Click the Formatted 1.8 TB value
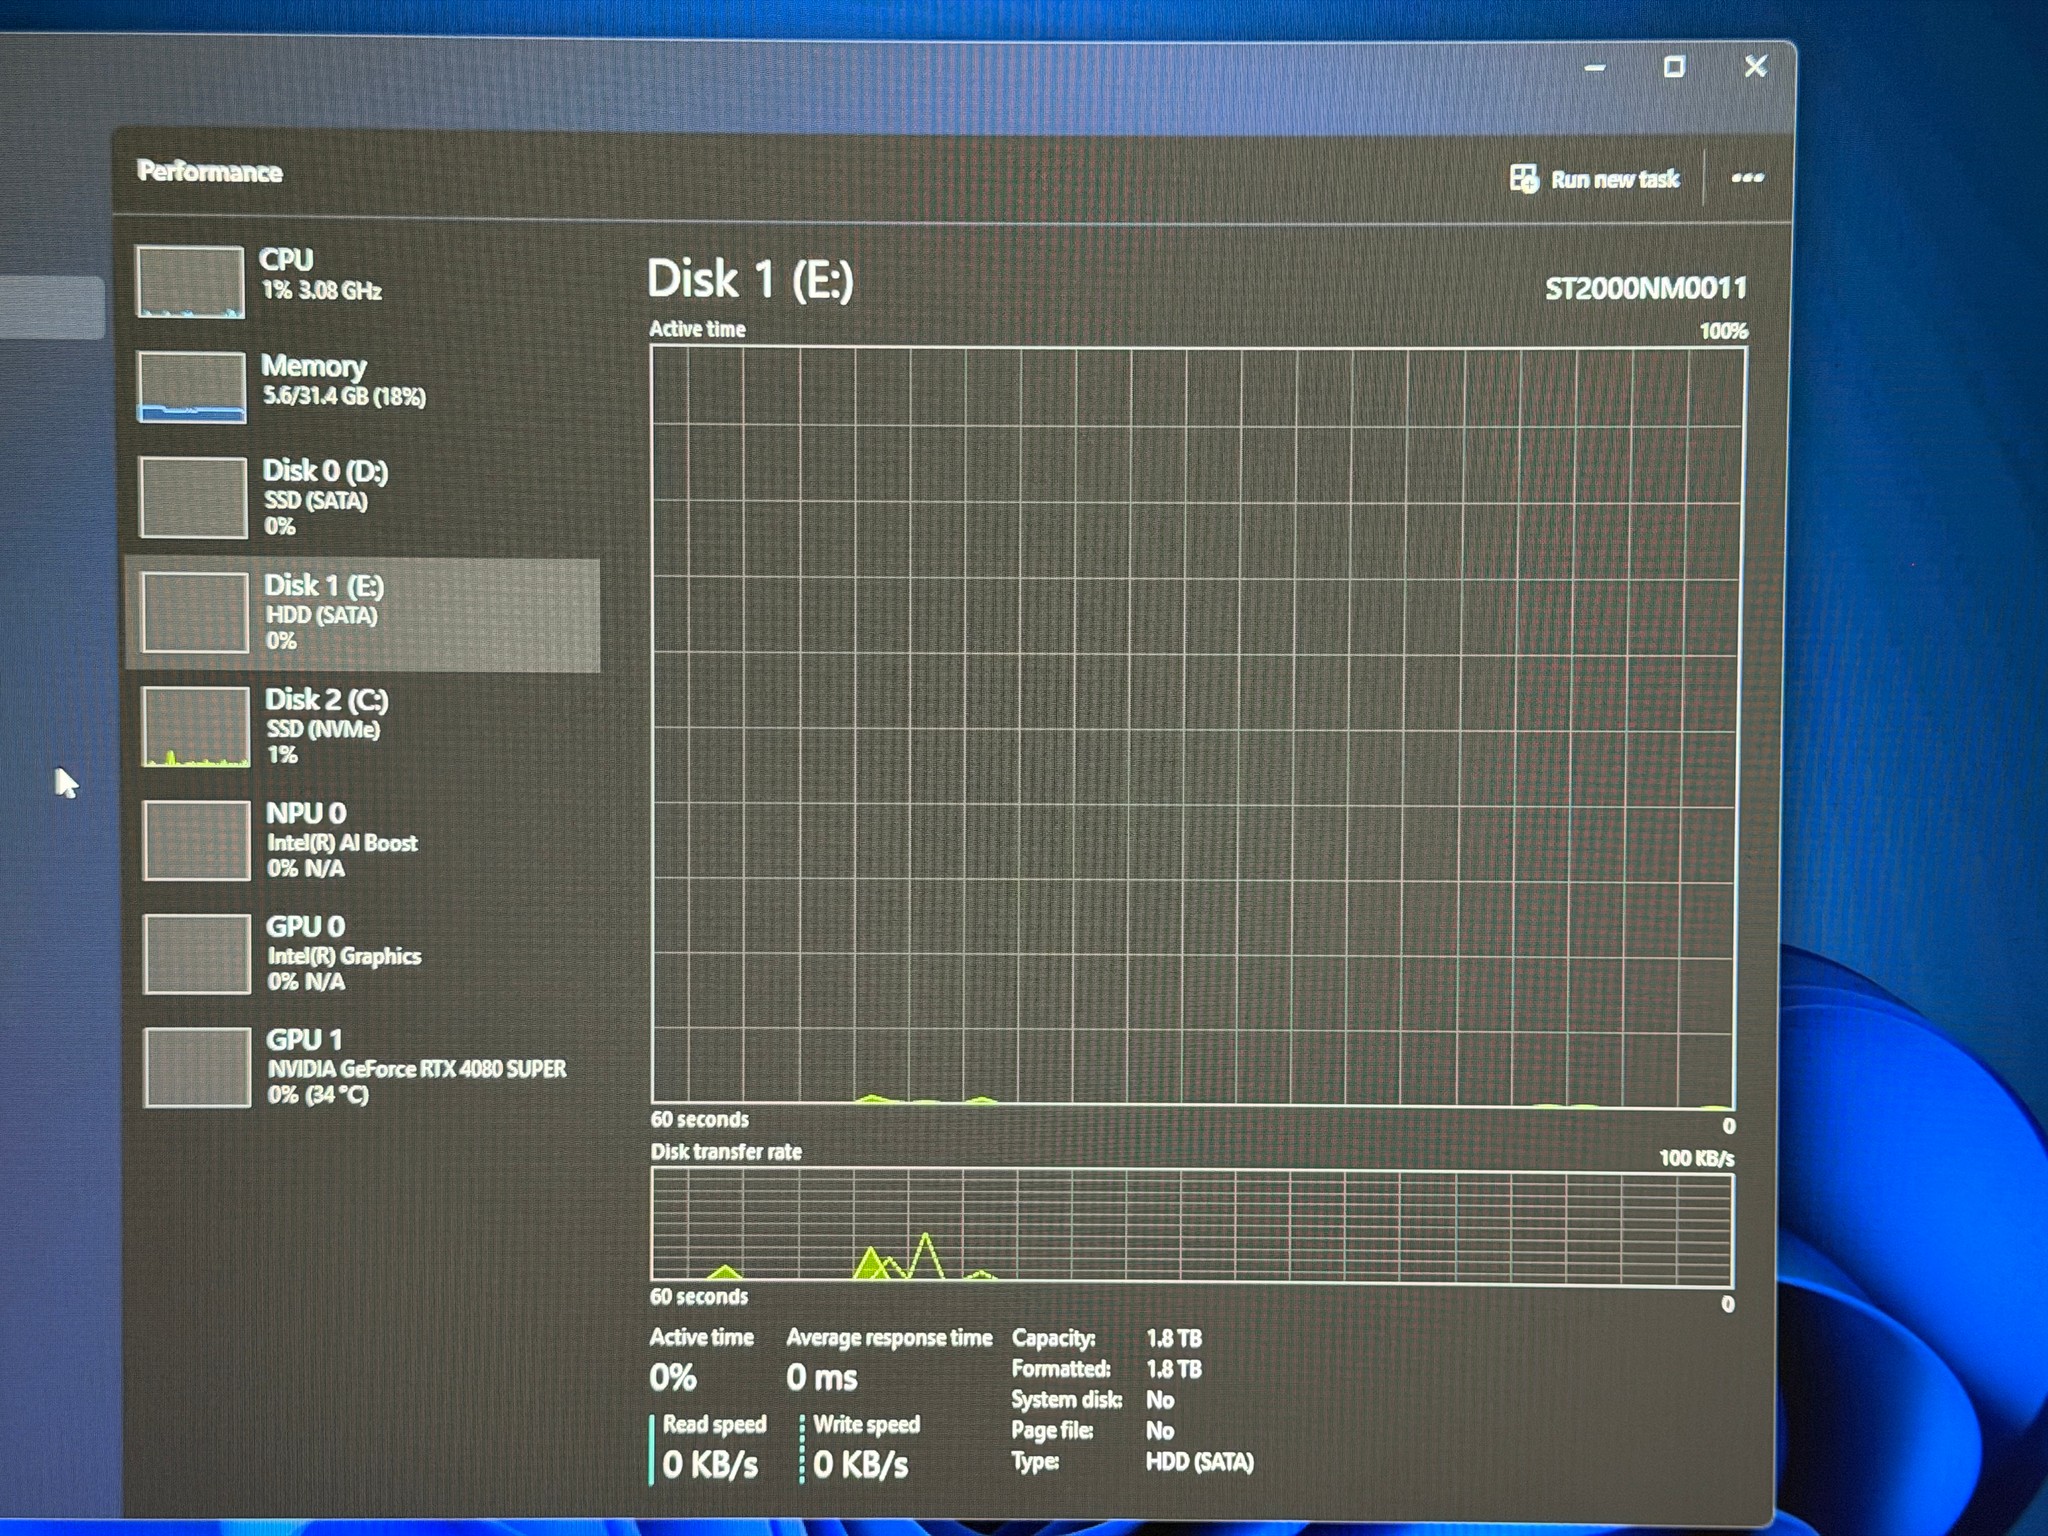 click(1174, 1369)
